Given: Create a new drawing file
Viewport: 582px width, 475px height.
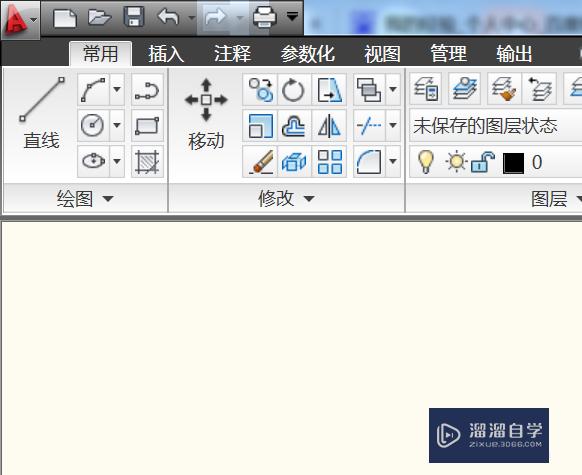Looking at the screenshot, I should [x=65, y=18].
